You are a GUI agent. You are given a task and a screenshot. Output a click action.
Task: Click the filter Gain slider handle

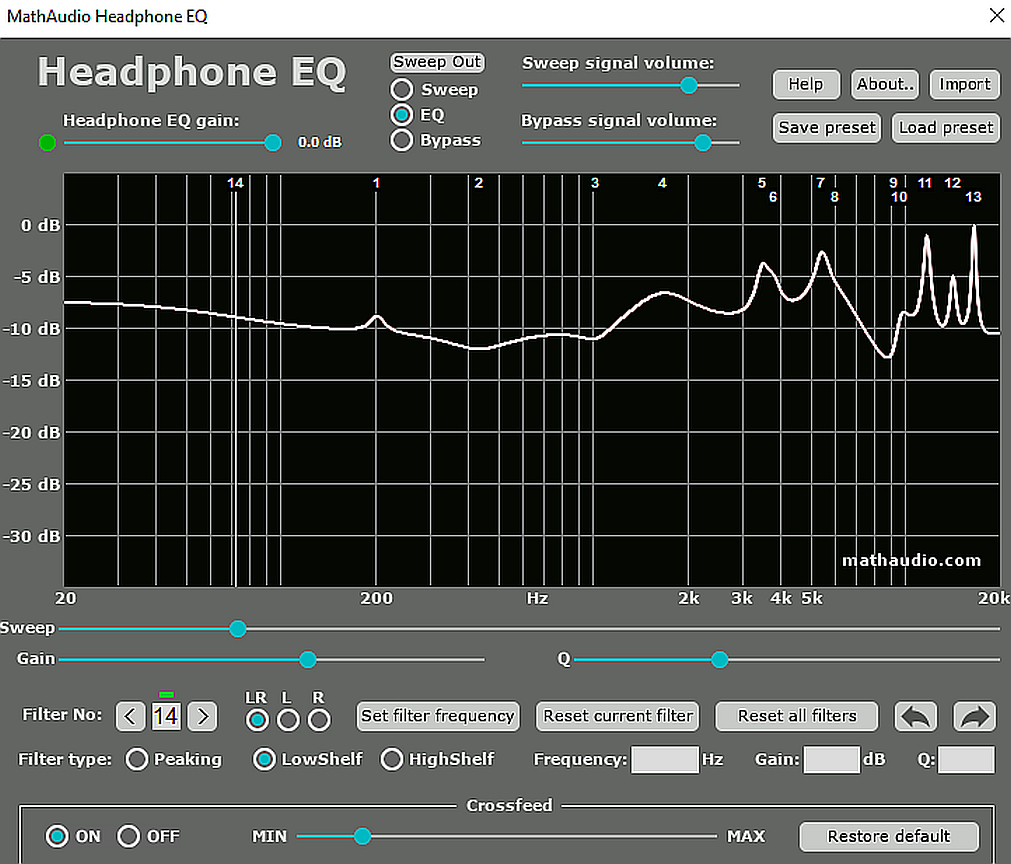pos(308,660)
